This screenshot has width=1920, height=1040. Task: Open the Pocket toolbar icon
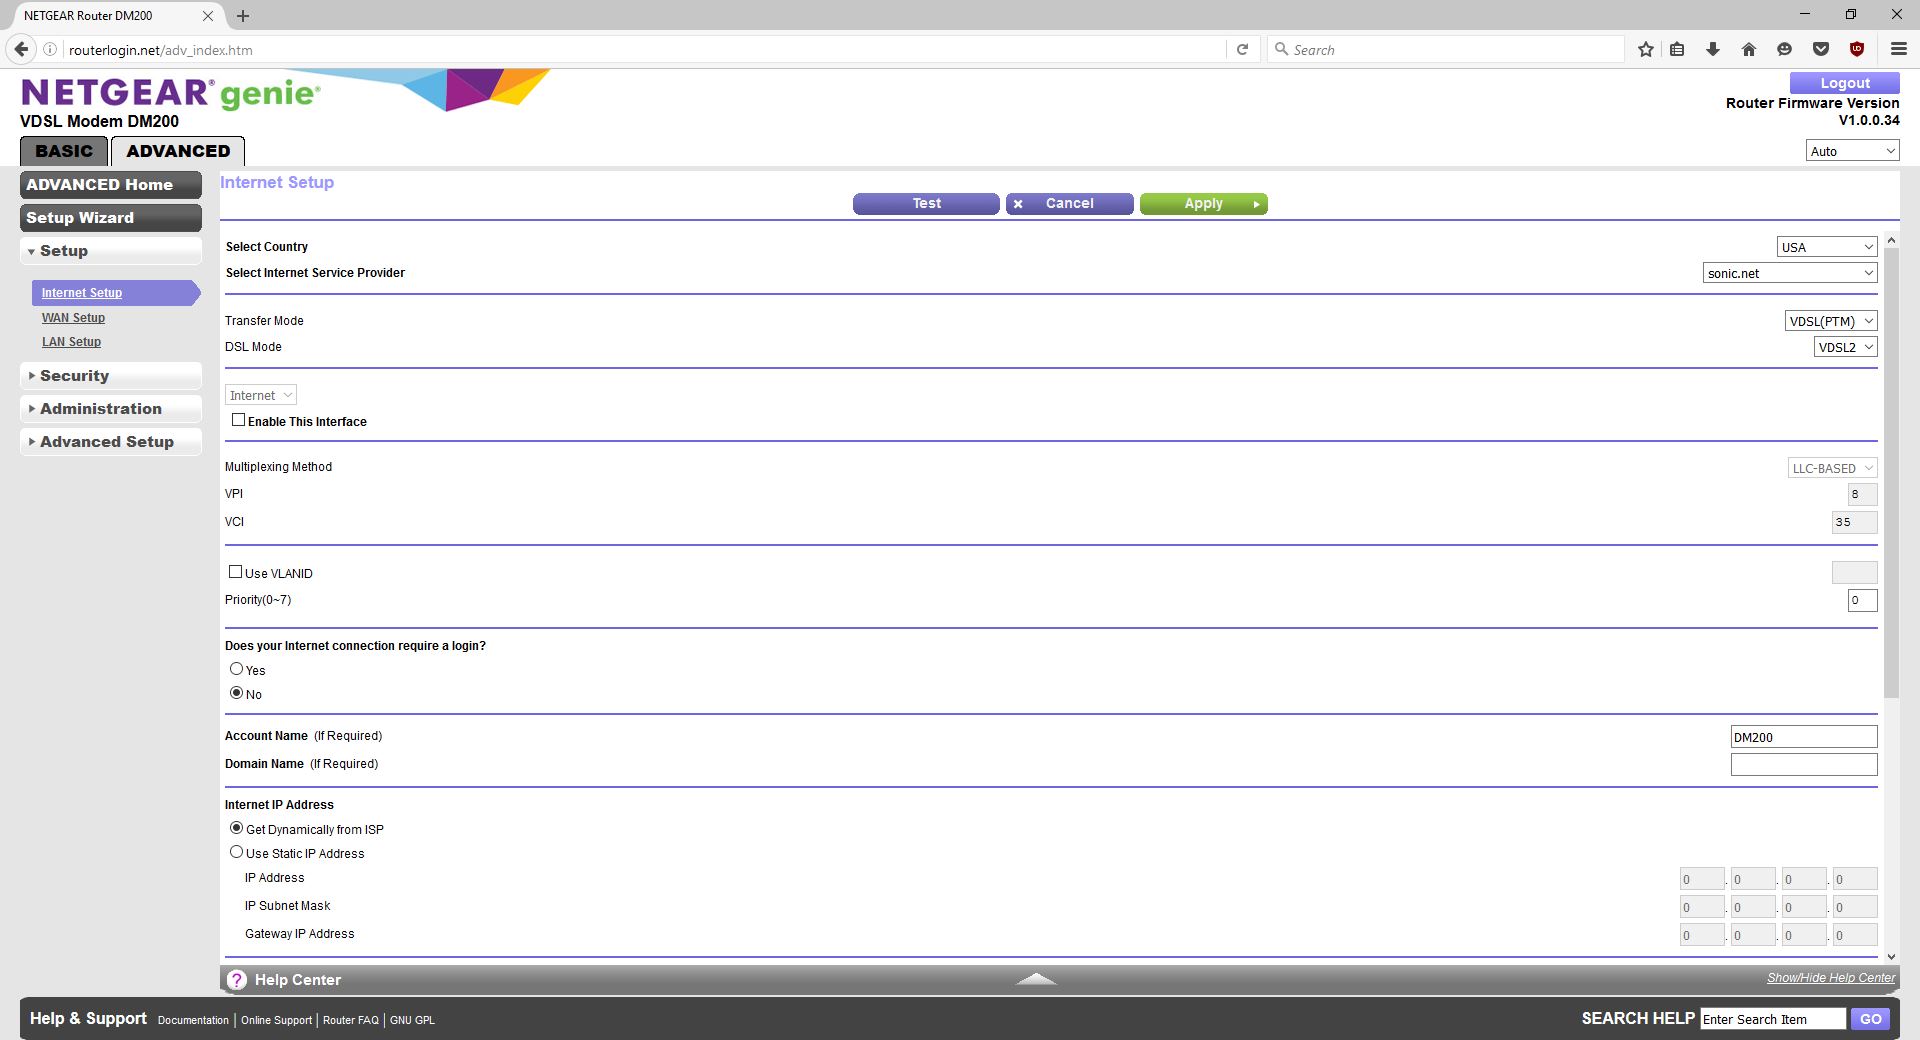click(x=1821, y=49)
